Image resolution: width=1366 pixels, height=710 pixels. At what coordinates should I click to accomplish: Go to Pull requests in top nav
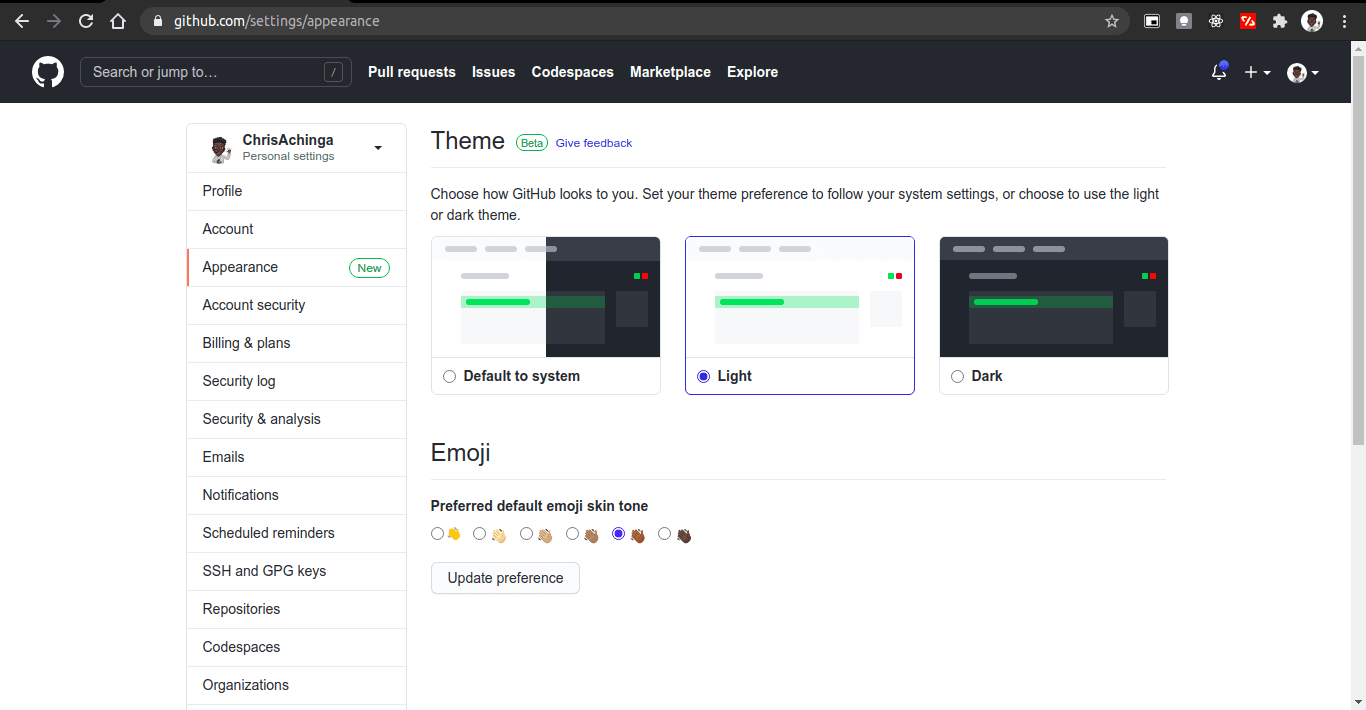click(x=412, y=72)
